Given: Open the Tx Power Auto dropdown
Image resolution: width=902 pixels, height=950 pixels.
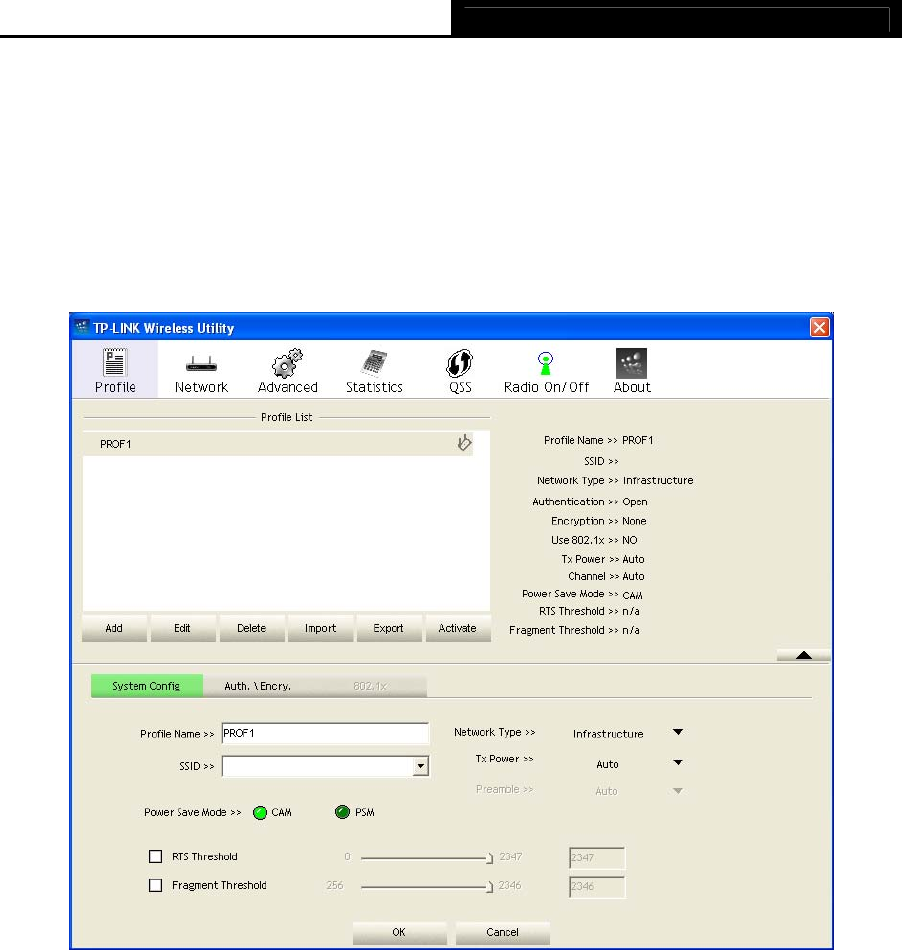Looking at the screenshot, I should [678, 763].
